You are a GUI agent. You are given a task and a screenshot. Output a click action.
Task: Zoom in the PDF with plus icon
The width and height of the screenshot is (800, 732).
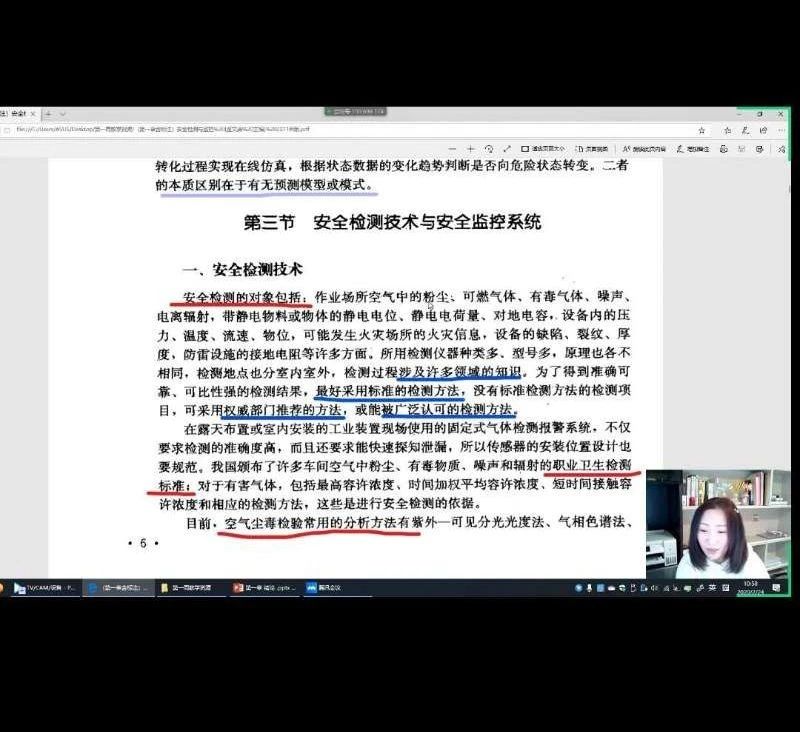470,149
